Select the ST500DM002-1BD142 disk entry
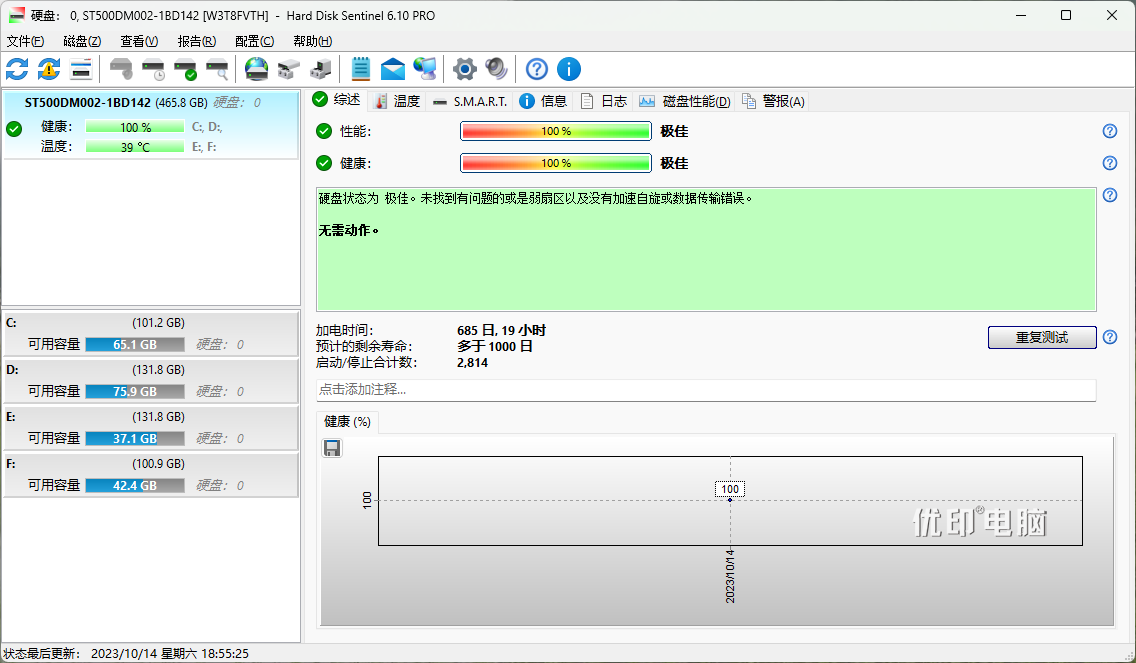 tap(151, 125)
